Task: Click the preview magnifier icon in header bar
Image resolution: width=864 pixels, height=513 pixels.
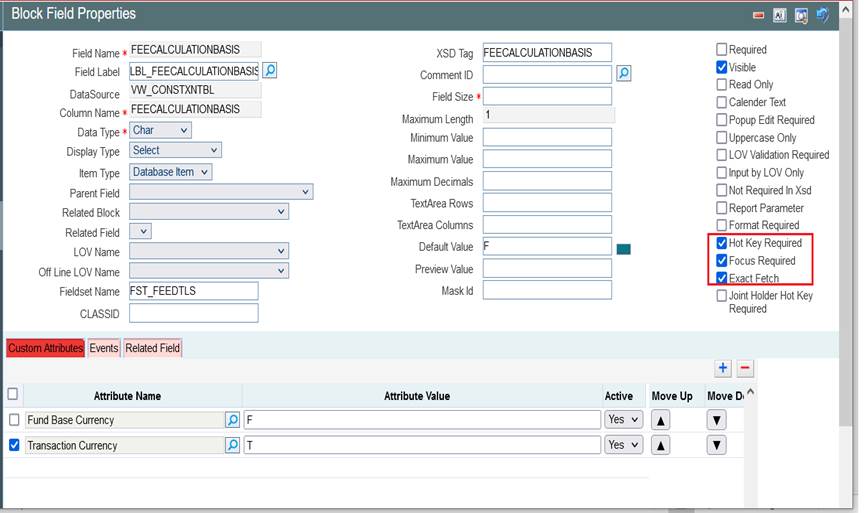Action: (801, 15)
